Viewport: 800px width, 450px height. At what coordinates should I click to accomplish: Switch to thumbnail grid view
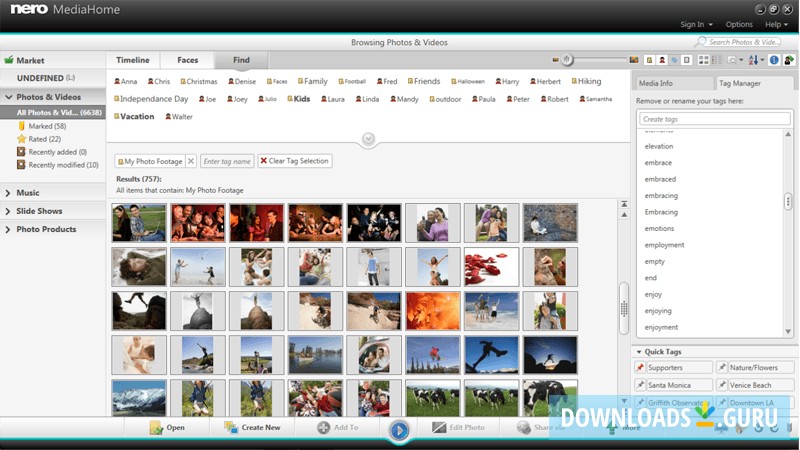704,60
